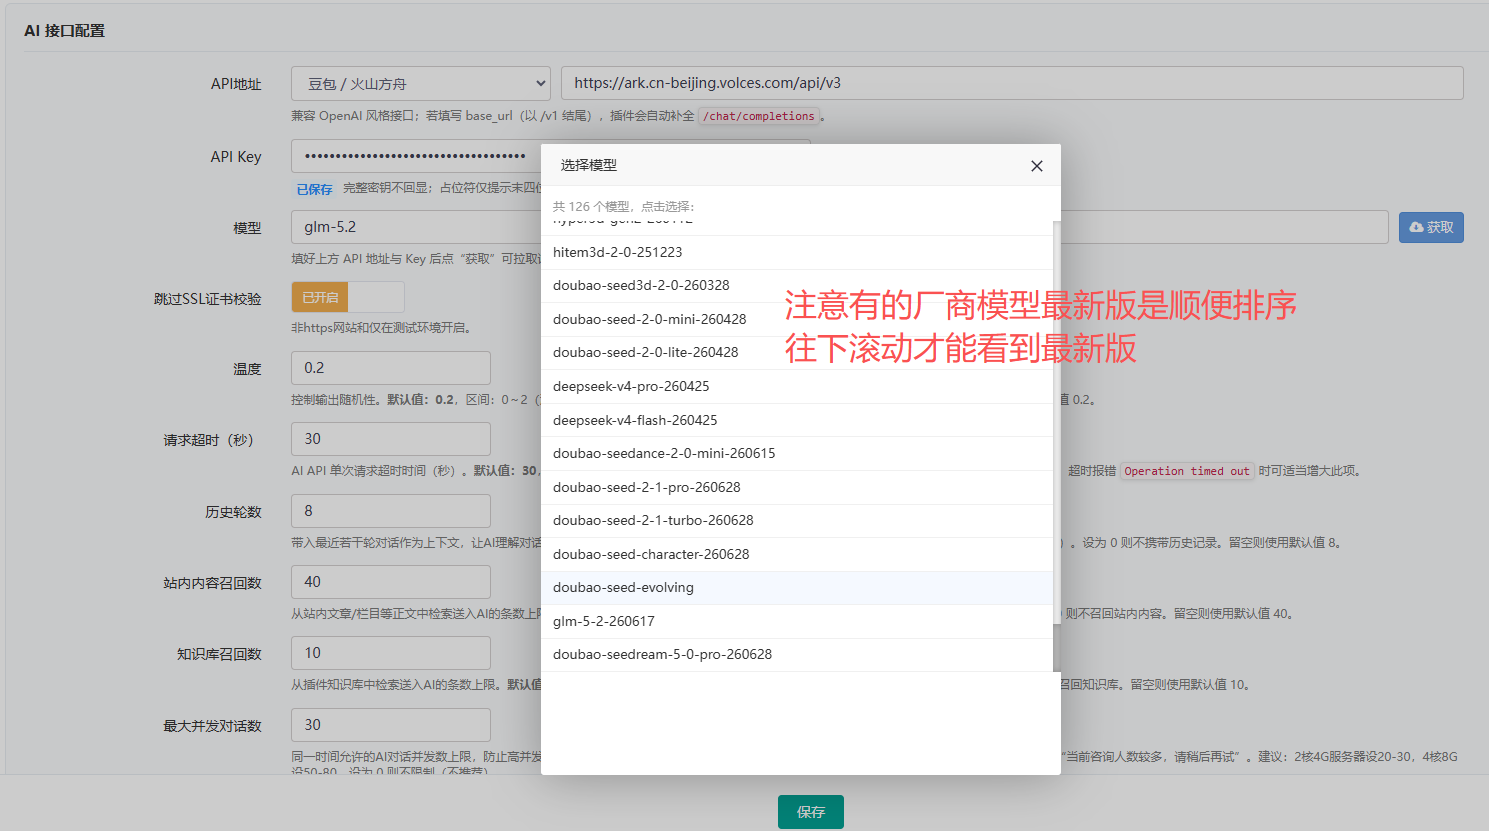Edit the 历史轮数 input box
Screen dimensions: 1489x831
pos(391,511)
